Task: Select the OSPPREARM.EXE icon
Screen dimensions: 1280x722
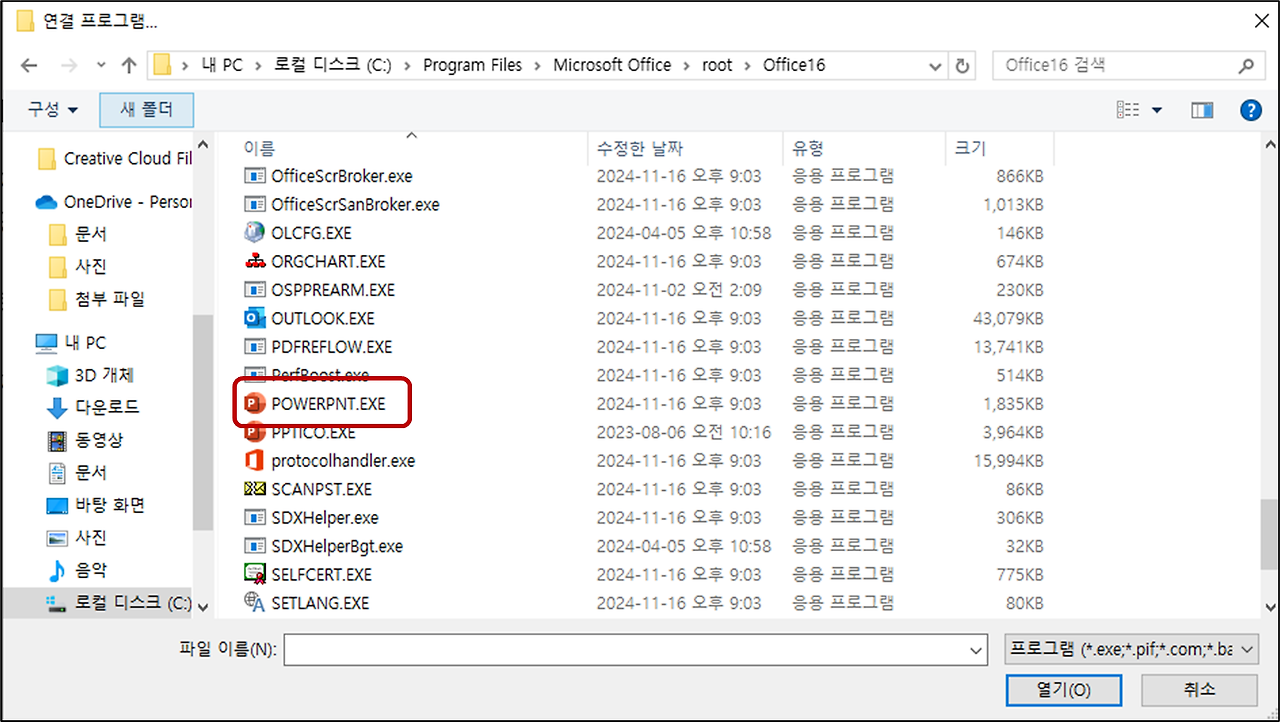Action: tap(254, 290)
